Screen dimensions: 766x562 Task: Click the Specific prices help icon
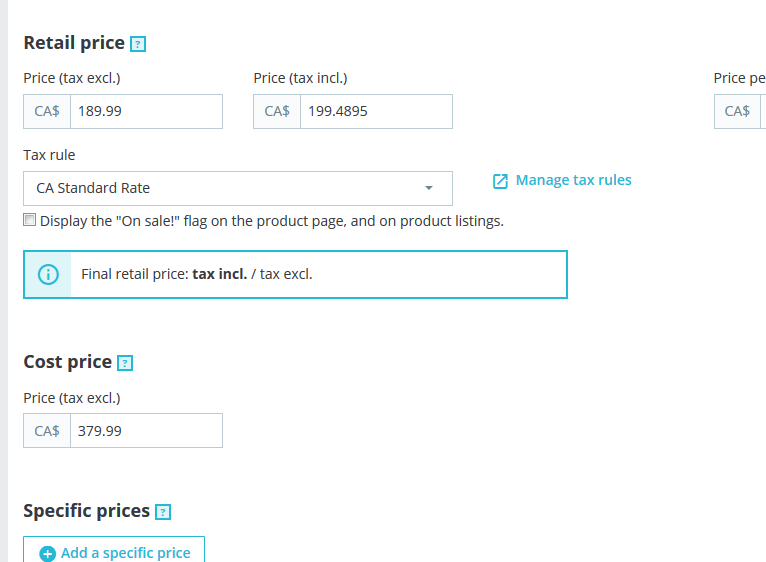coord(163,512)
